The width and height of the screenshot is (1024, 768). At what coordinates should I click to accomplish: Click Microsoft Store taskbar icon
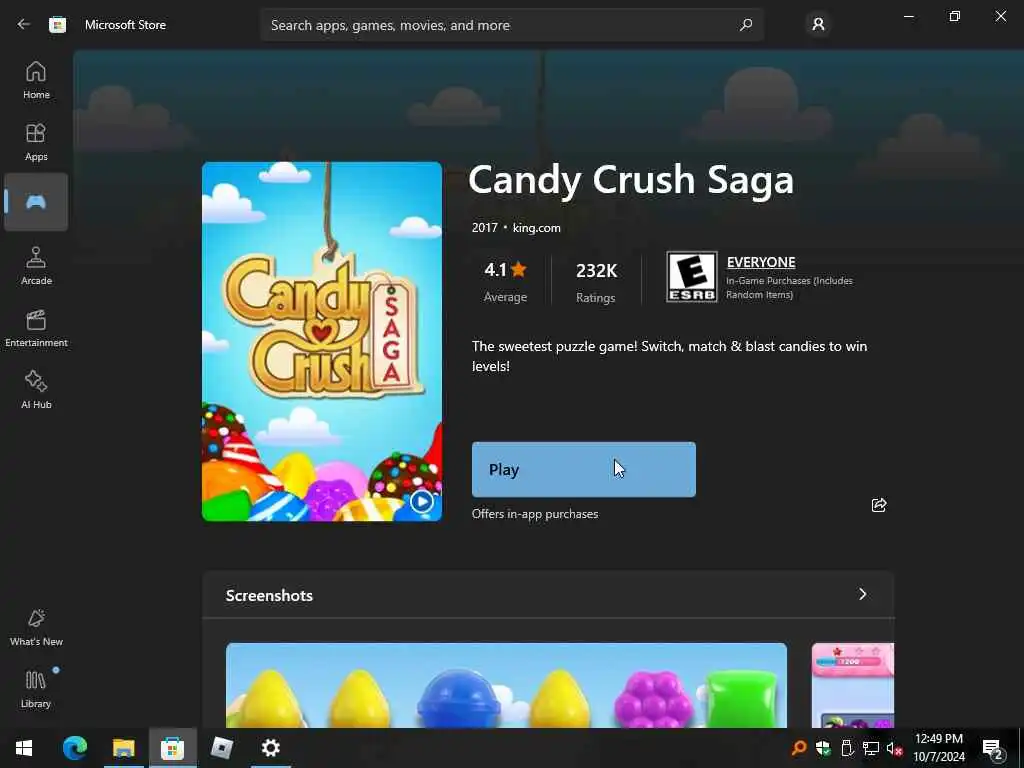point(172,748)
